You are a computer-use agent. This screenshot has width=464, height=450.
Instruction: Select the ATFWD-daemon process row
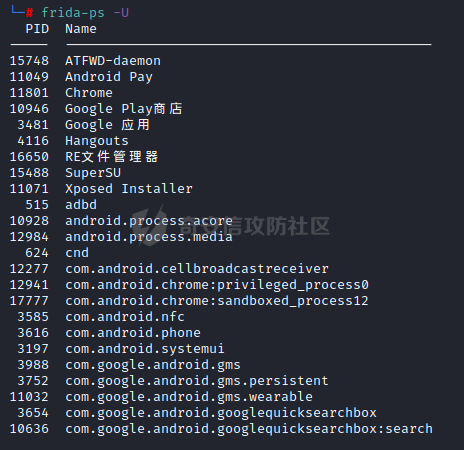coord(85,61)
